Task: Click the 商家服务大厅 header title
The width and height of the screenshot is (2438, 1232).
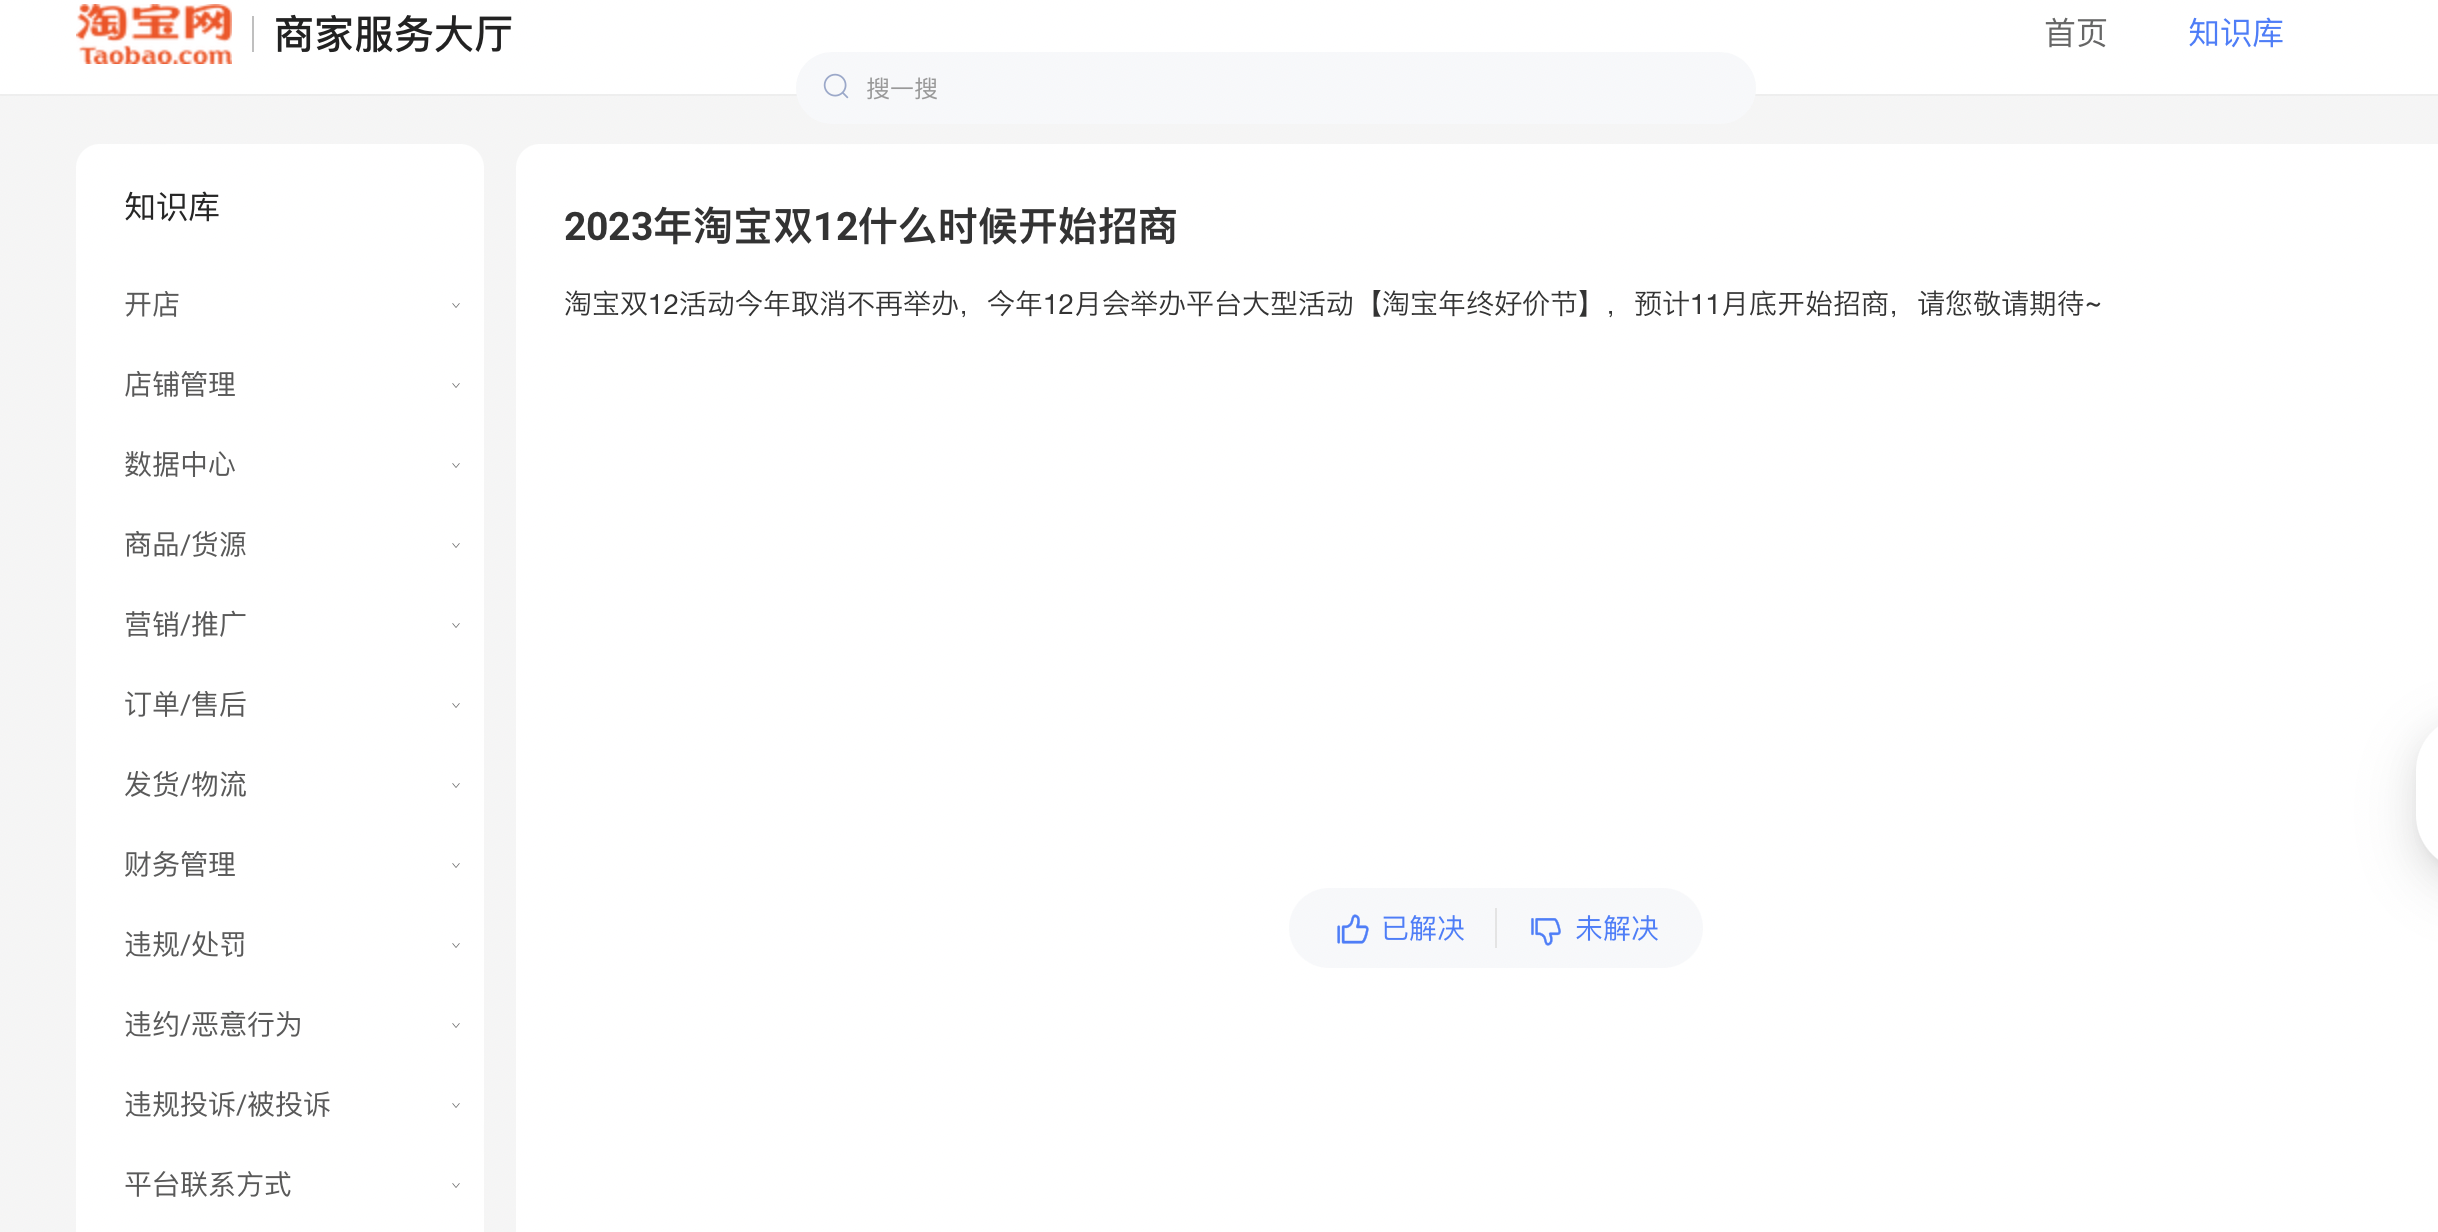Action: tap(393, 35)
